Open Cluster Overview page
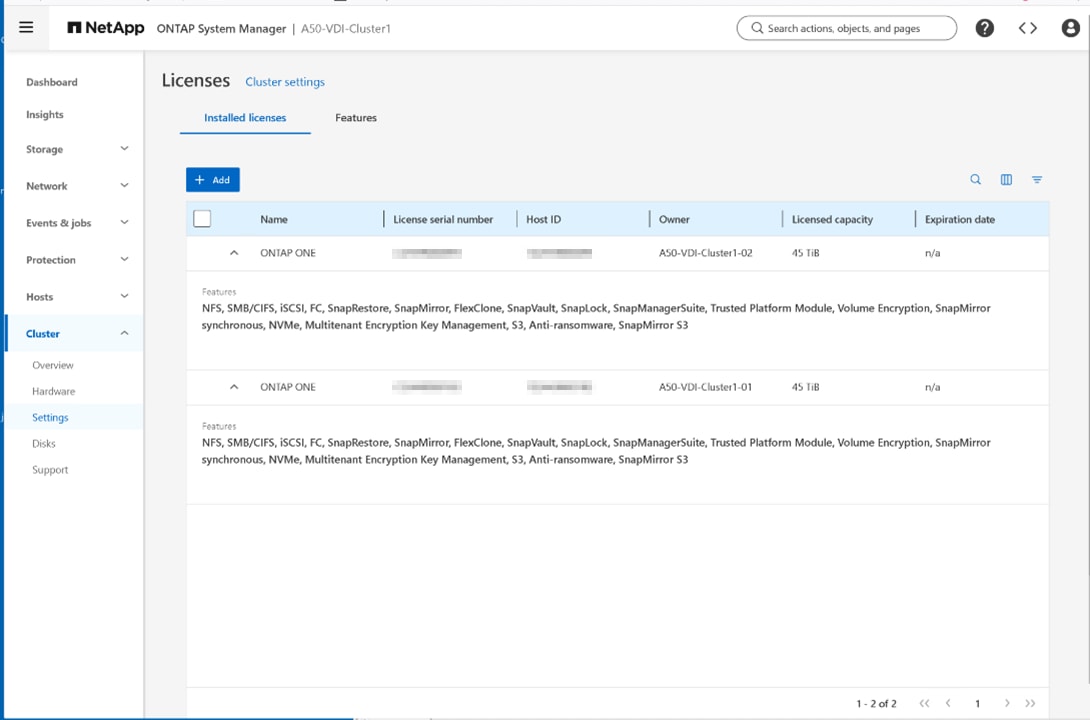This screenshot has height=720, width=1090. (52, 365)
